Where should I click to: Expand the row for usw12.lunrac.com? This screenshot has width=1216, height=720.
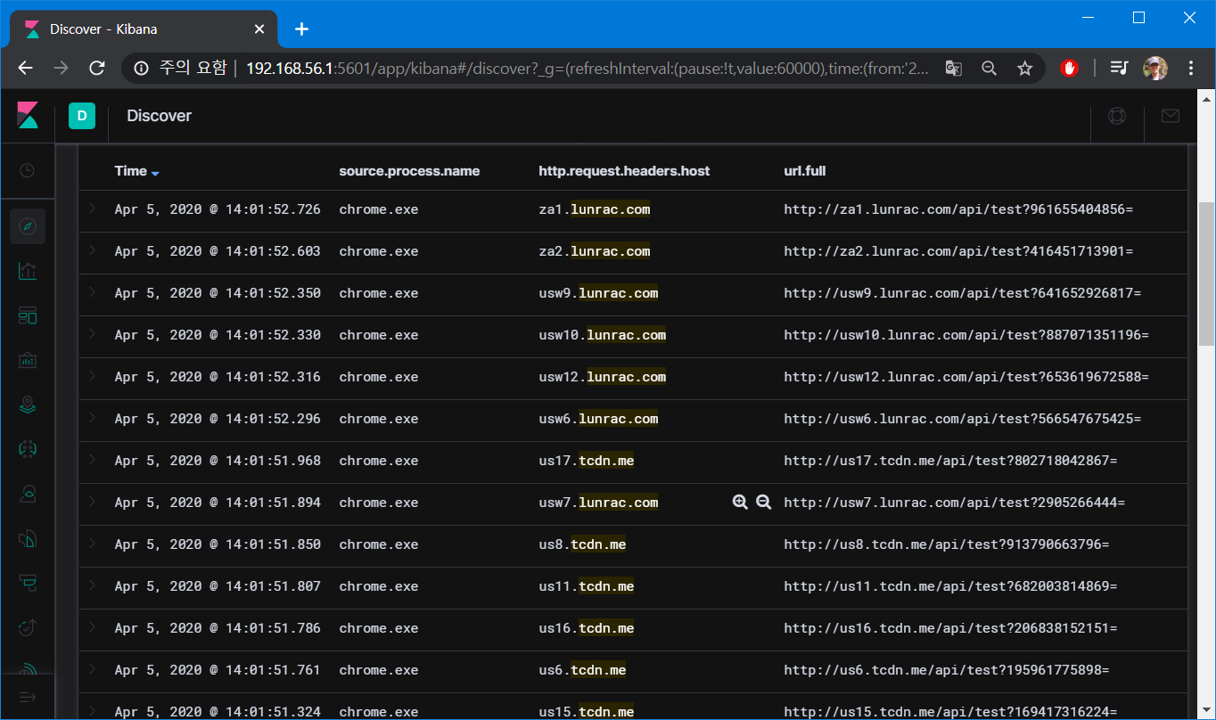[92, 377]
